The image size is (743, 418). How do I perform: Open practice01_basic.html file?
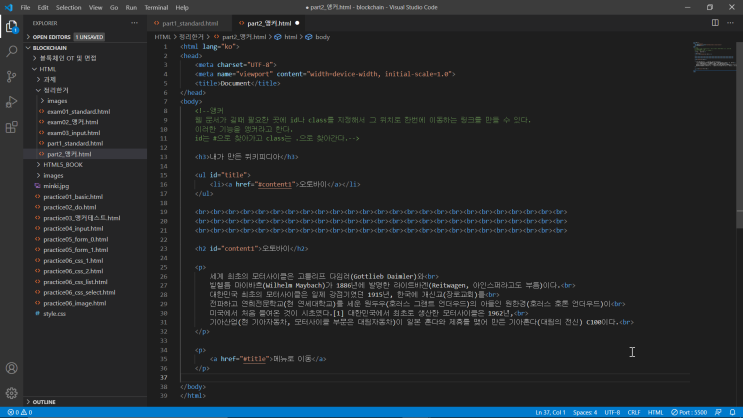(73, 197)
